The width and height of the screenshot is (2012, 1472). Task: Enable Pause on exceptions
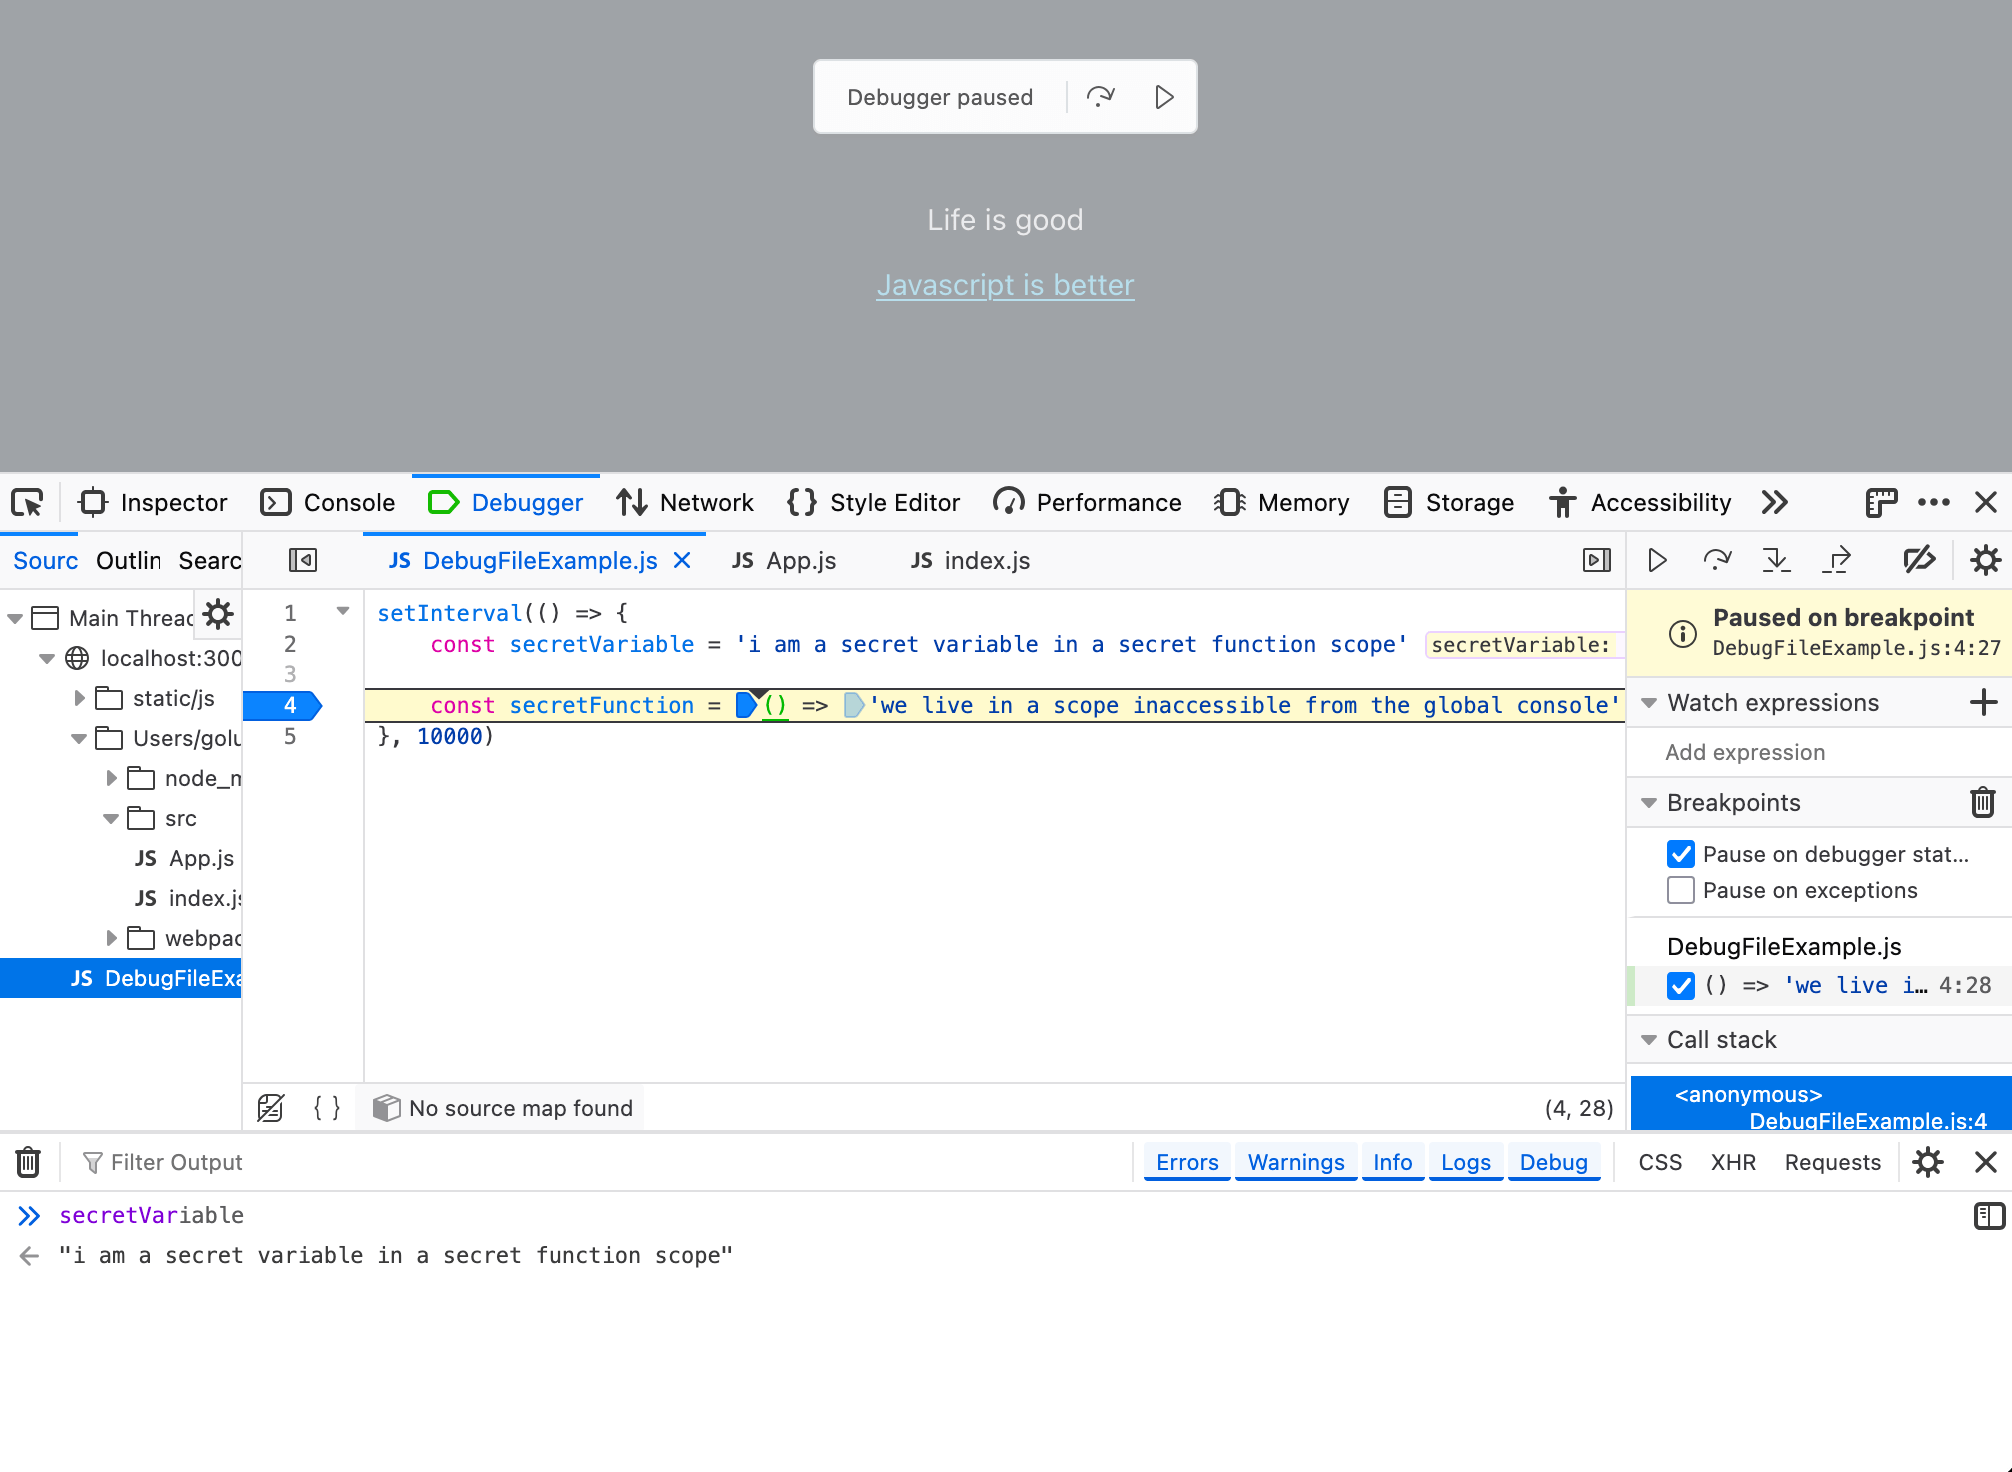pyautogui.click(x=1681, y=890)
